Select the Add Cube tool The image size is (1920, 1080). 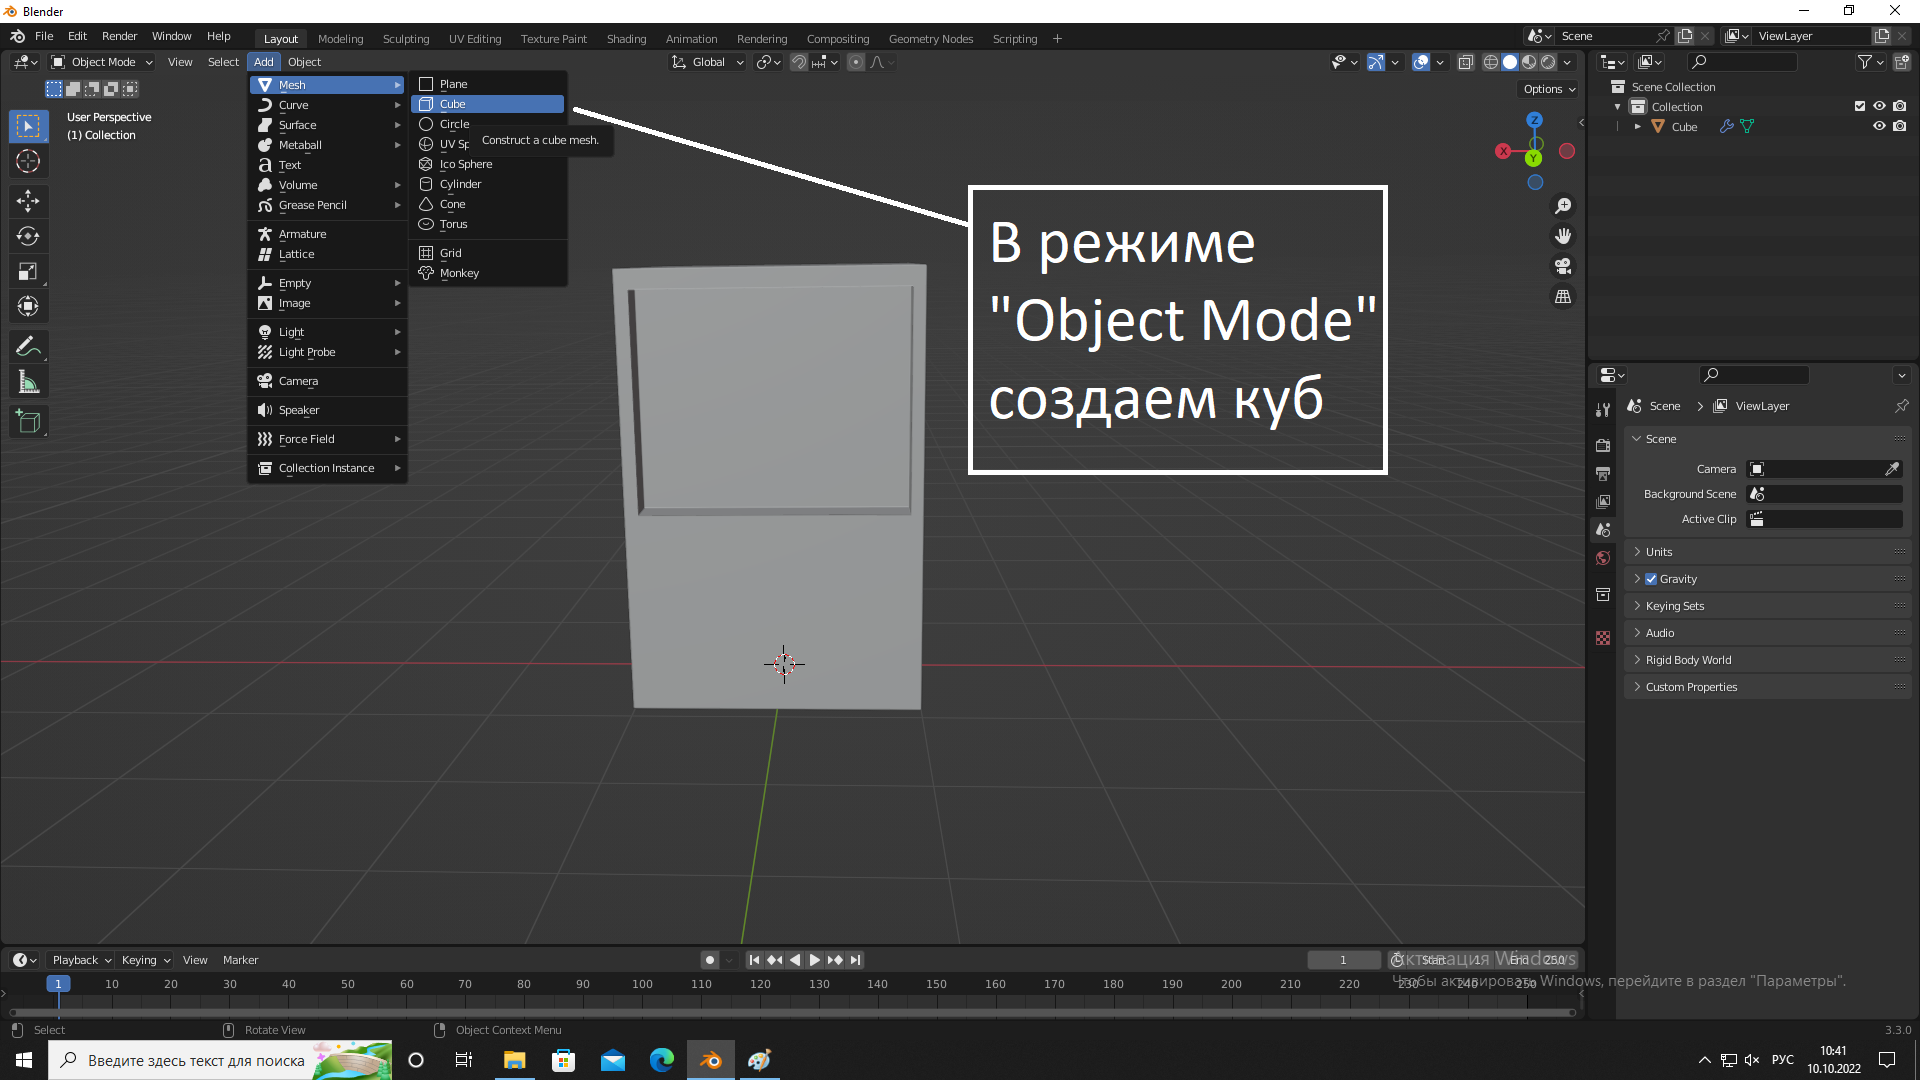point(28,422)
